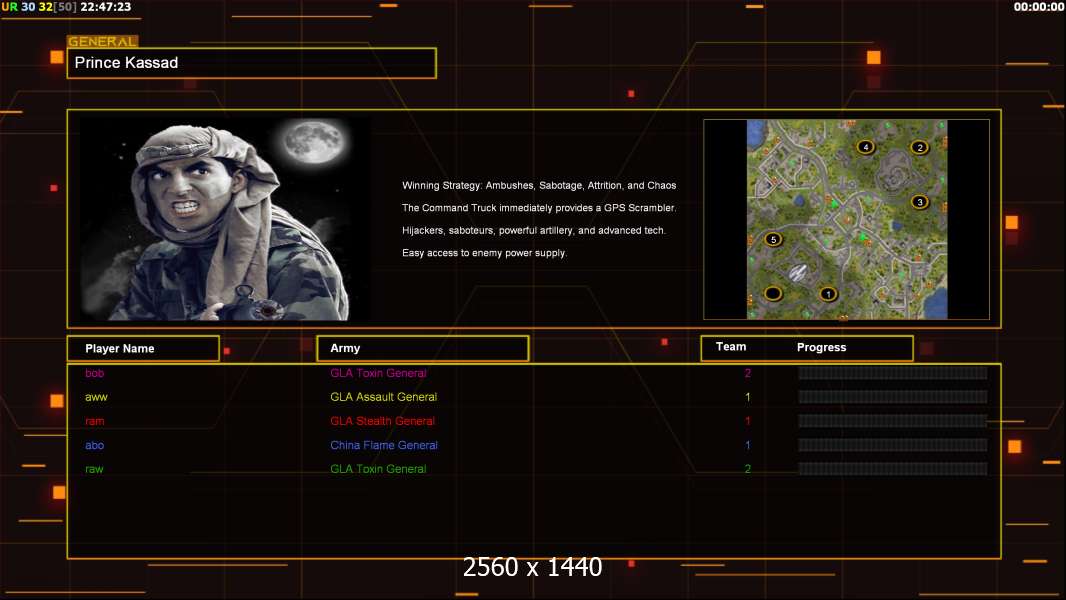
Task: Click the Progress column header
Action: (821, 347)
